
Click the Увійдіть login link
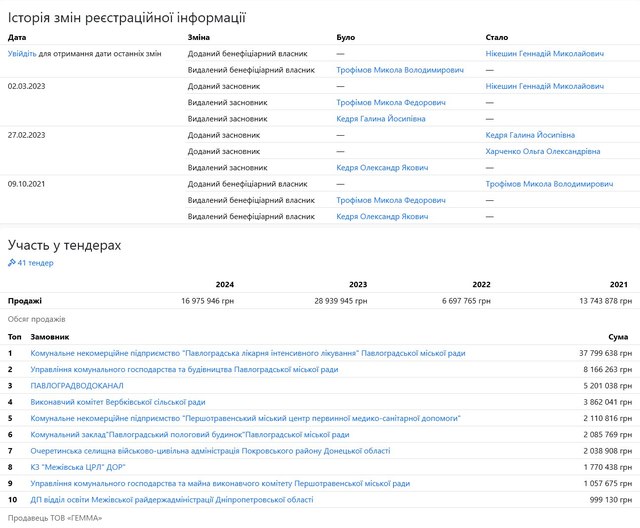tap(22, 51)
